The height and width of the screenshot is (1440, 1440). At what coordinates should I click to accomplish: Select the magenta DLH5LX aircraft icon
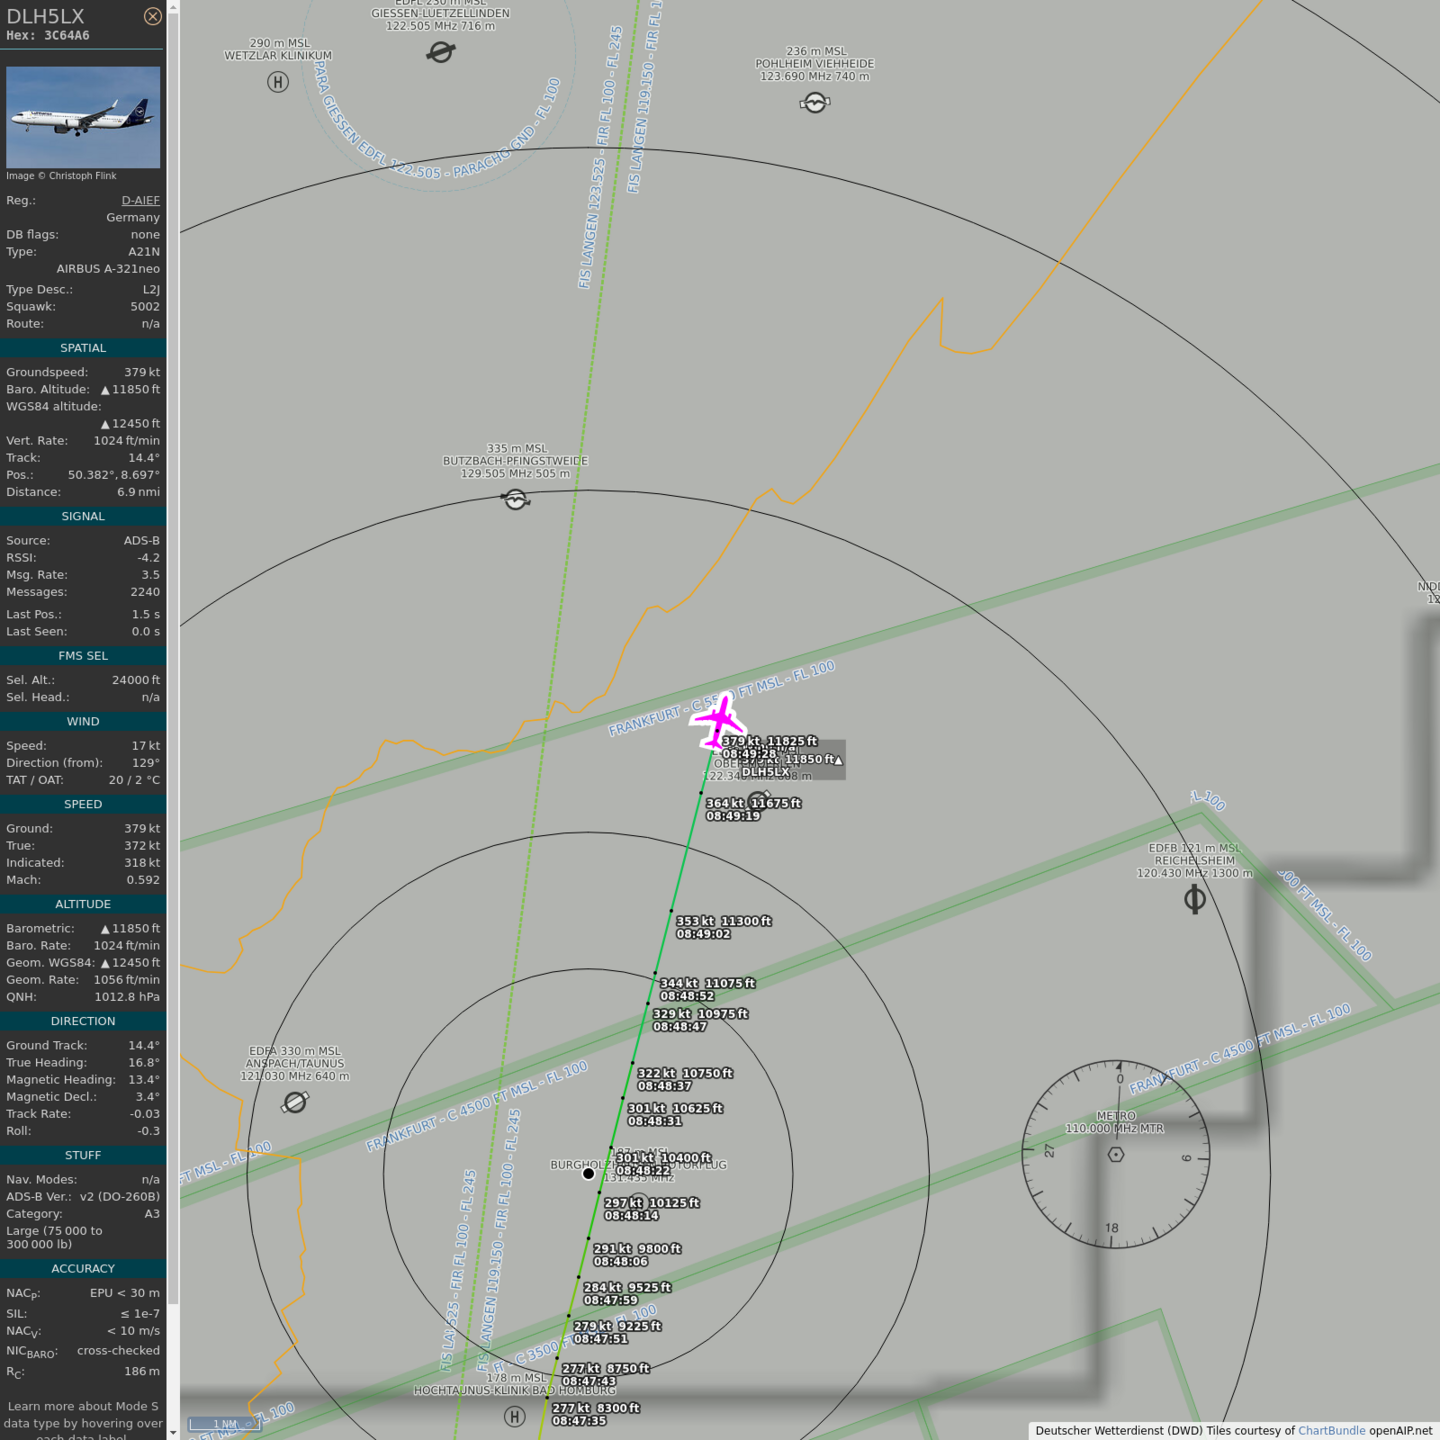(718, 720)
